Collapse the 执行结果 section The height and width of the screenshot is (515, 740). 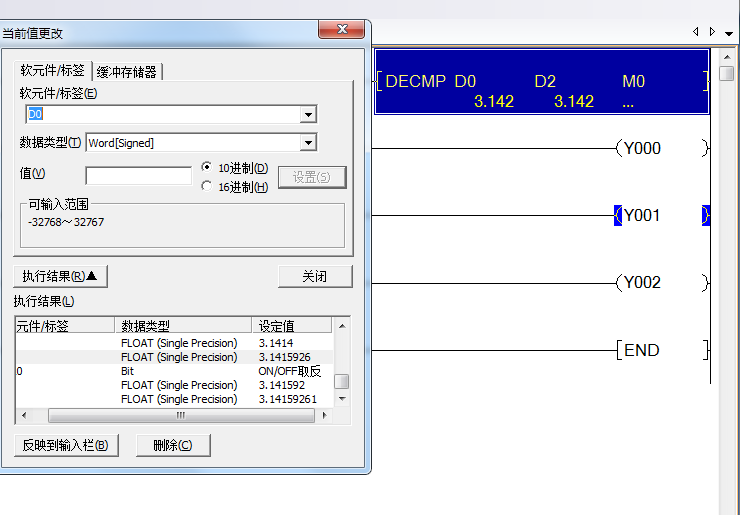pyautogui.click(x=60, y=276)
